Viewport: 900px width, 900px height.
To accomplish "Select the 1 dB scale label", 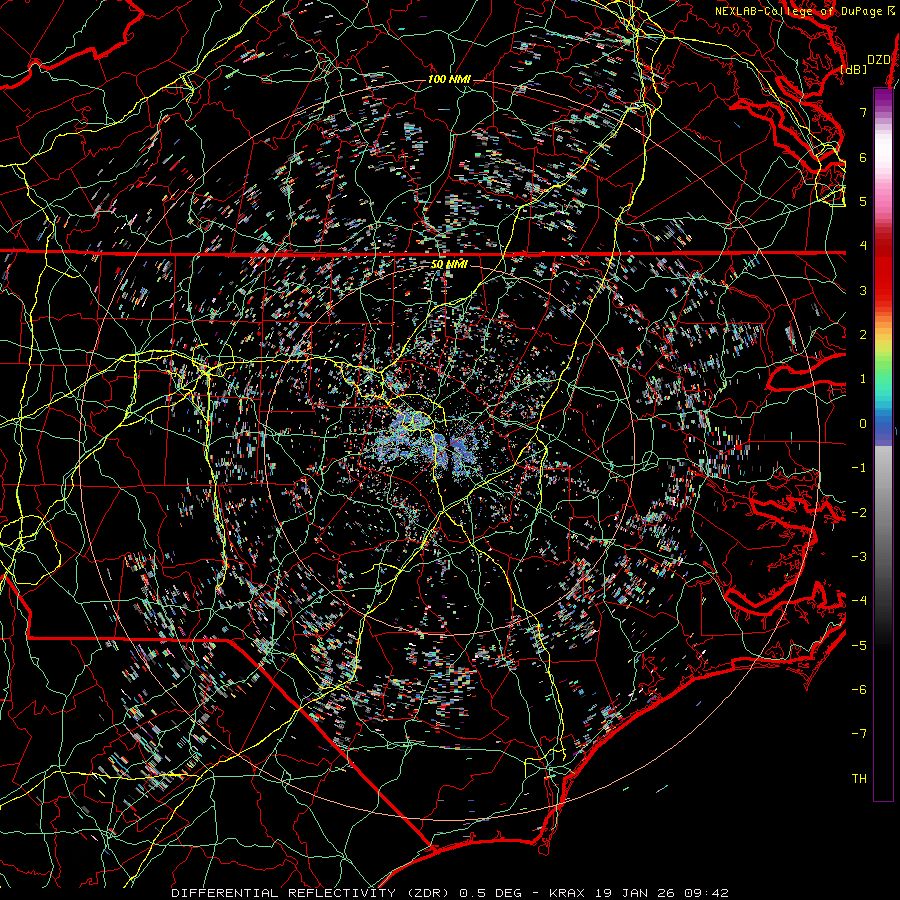I will (x=863, y=379).
